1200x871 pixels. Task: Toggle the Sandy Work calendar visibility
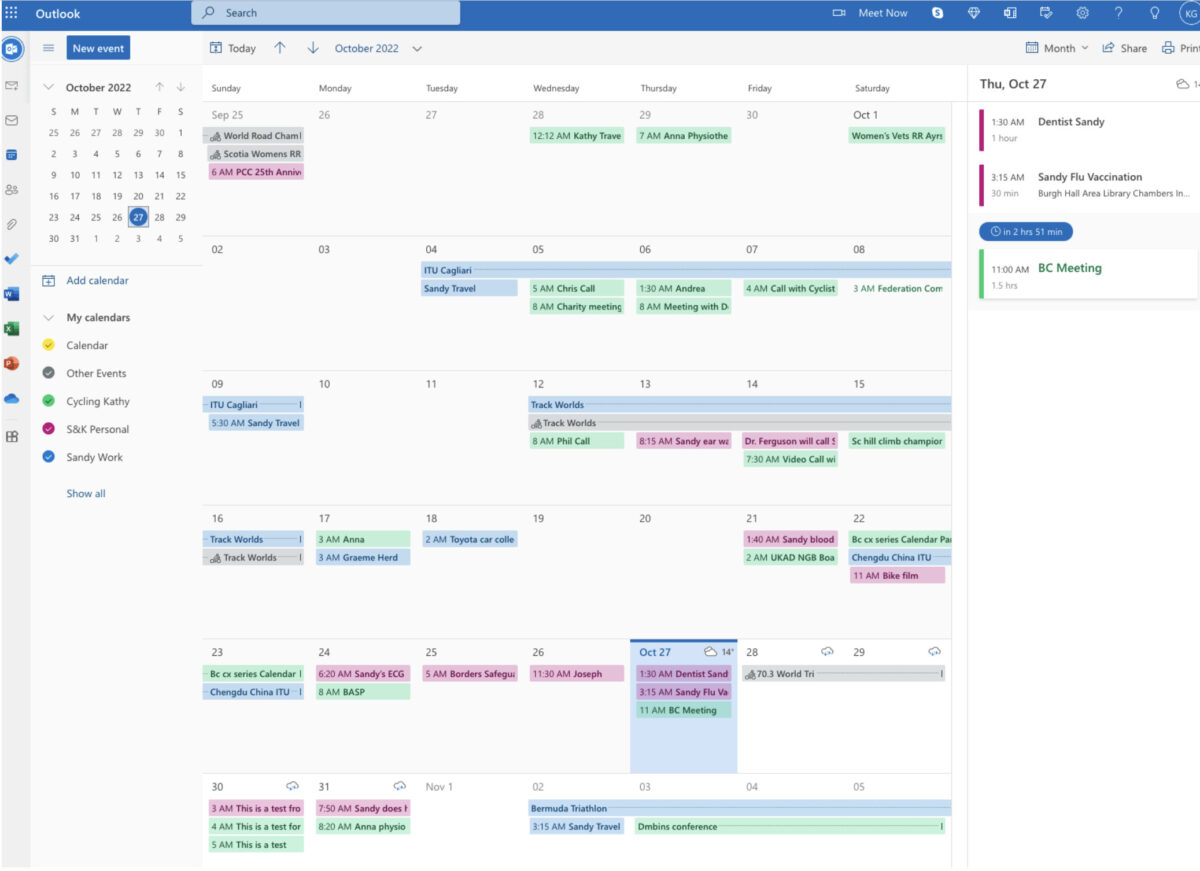tap(47, 457)
